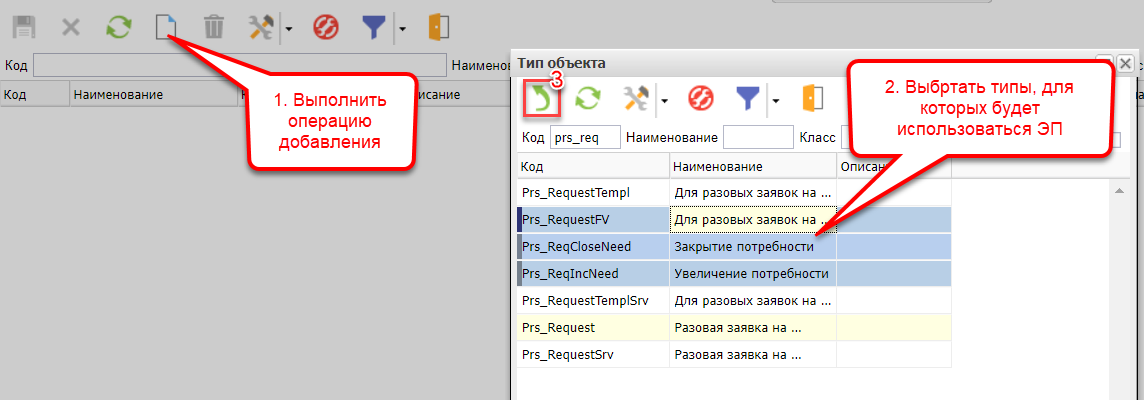
Task: Select the Prs_RequestTempl row
Action: point(592,192)
